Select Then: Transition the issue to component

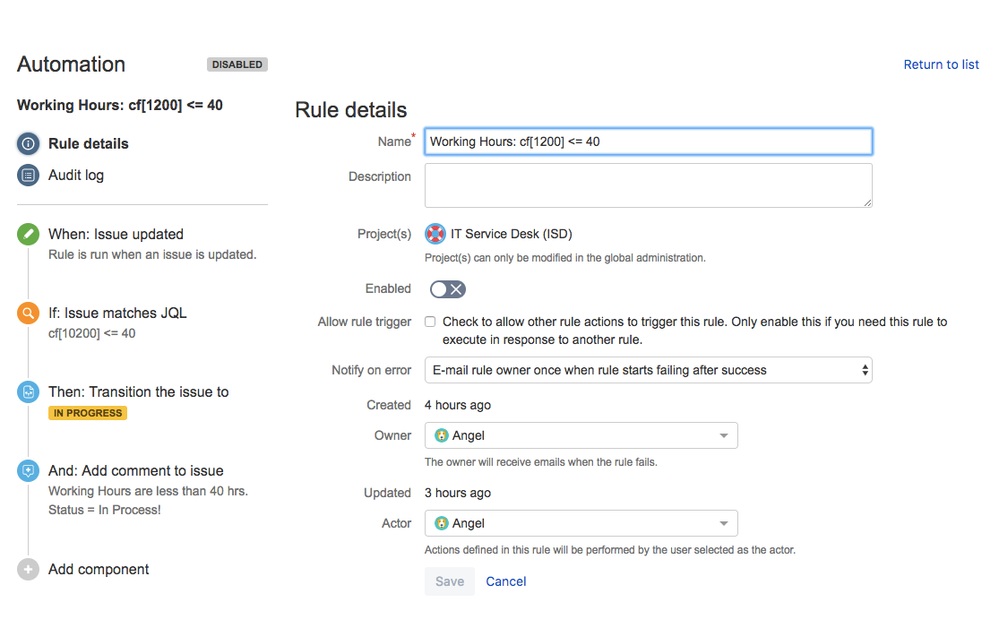point(138,392)
